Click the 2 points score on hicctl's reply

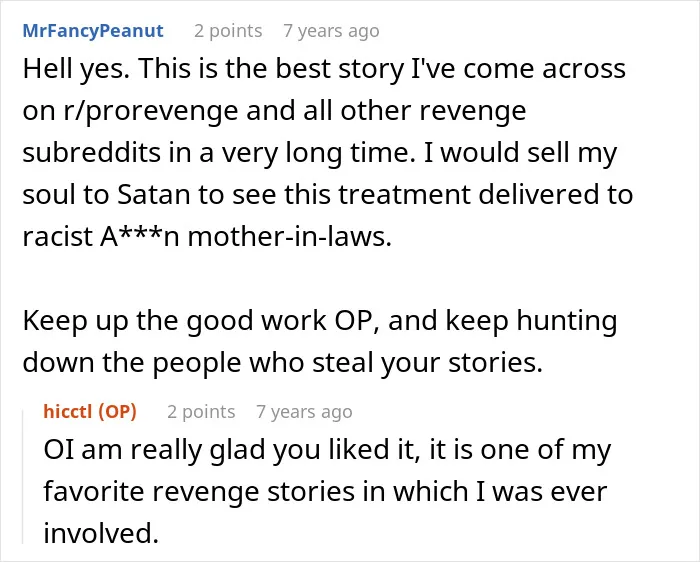pos(201,412)
